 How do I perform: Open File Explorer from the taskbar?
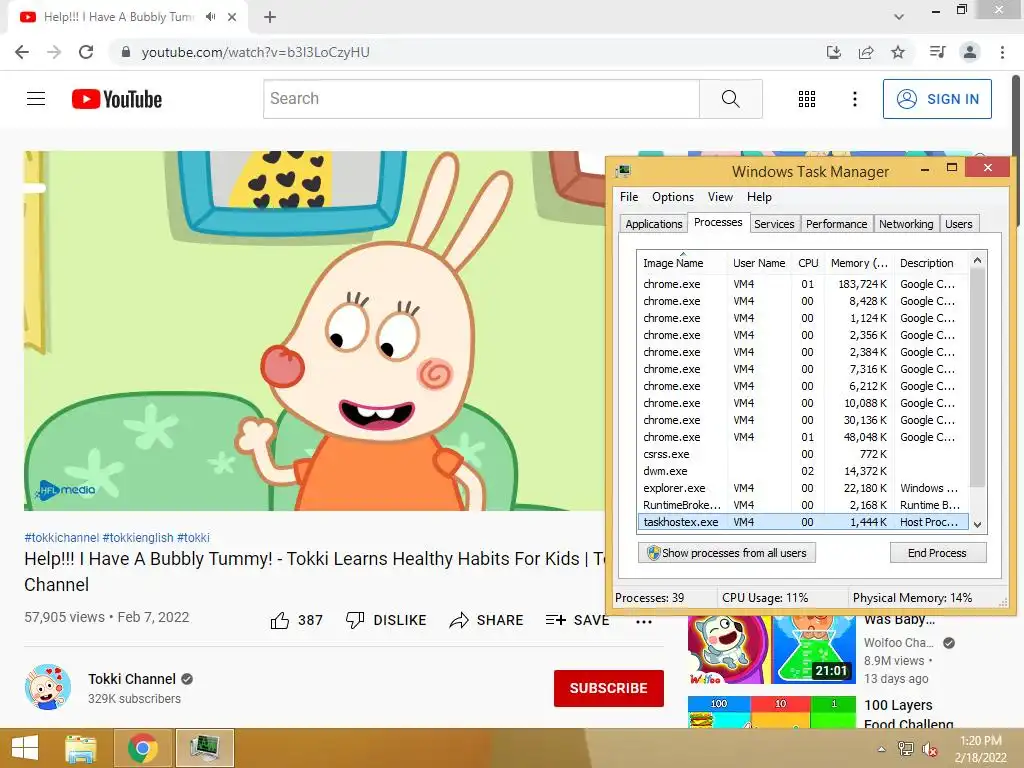point(81,748)
